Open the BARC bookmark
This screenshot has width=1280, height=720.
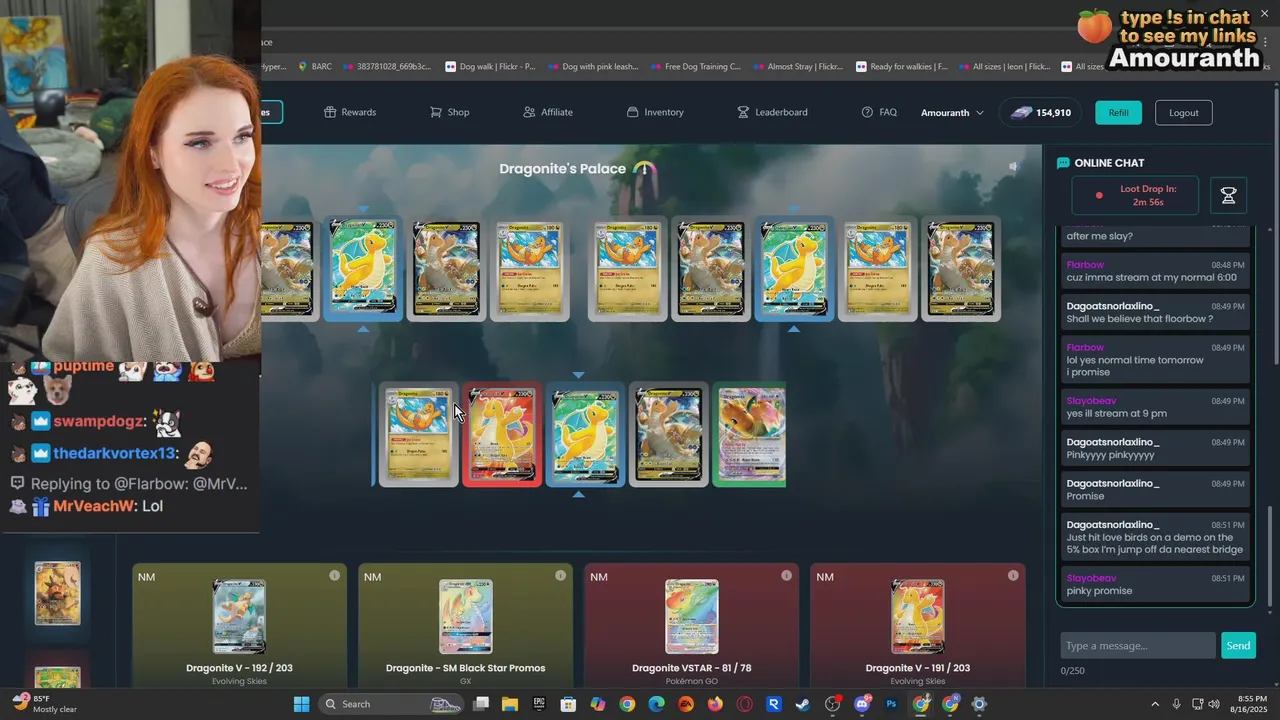[x=314, y=67]
